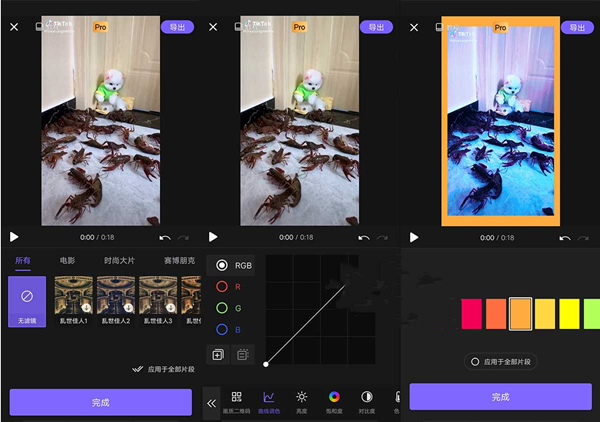The image size is (600, 422).
Task: Open the 时尚大片 filter category tab
Action: (x=119, y=260)
